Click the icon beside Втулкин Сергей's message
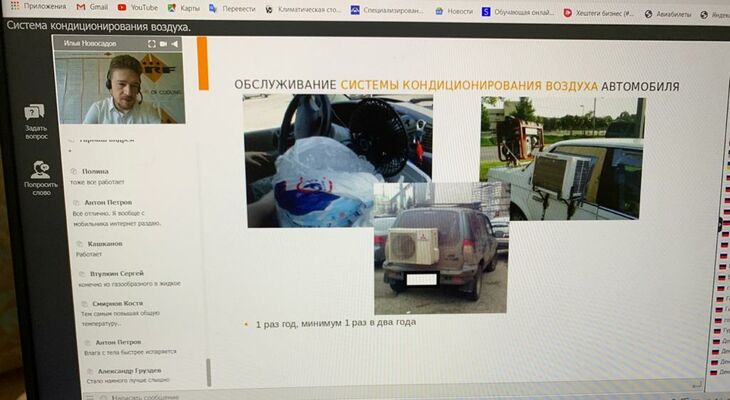 82,274
